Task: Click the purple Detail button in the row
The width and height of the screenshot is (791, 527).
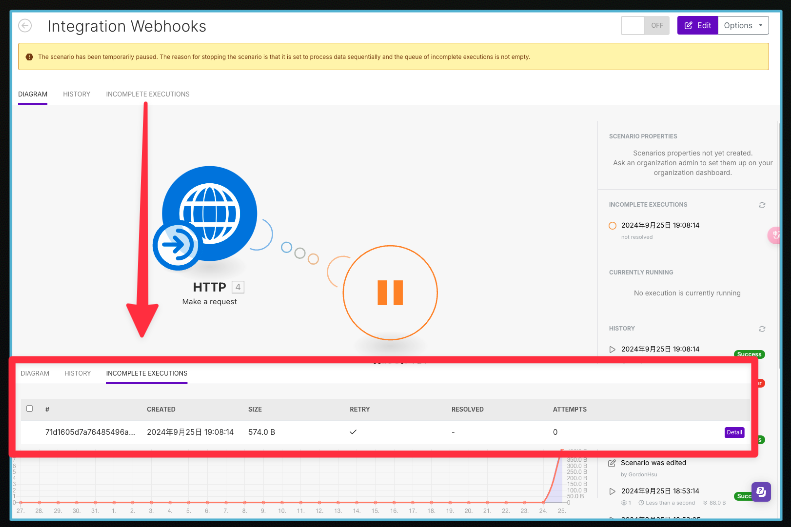Action: pos(734,432)
